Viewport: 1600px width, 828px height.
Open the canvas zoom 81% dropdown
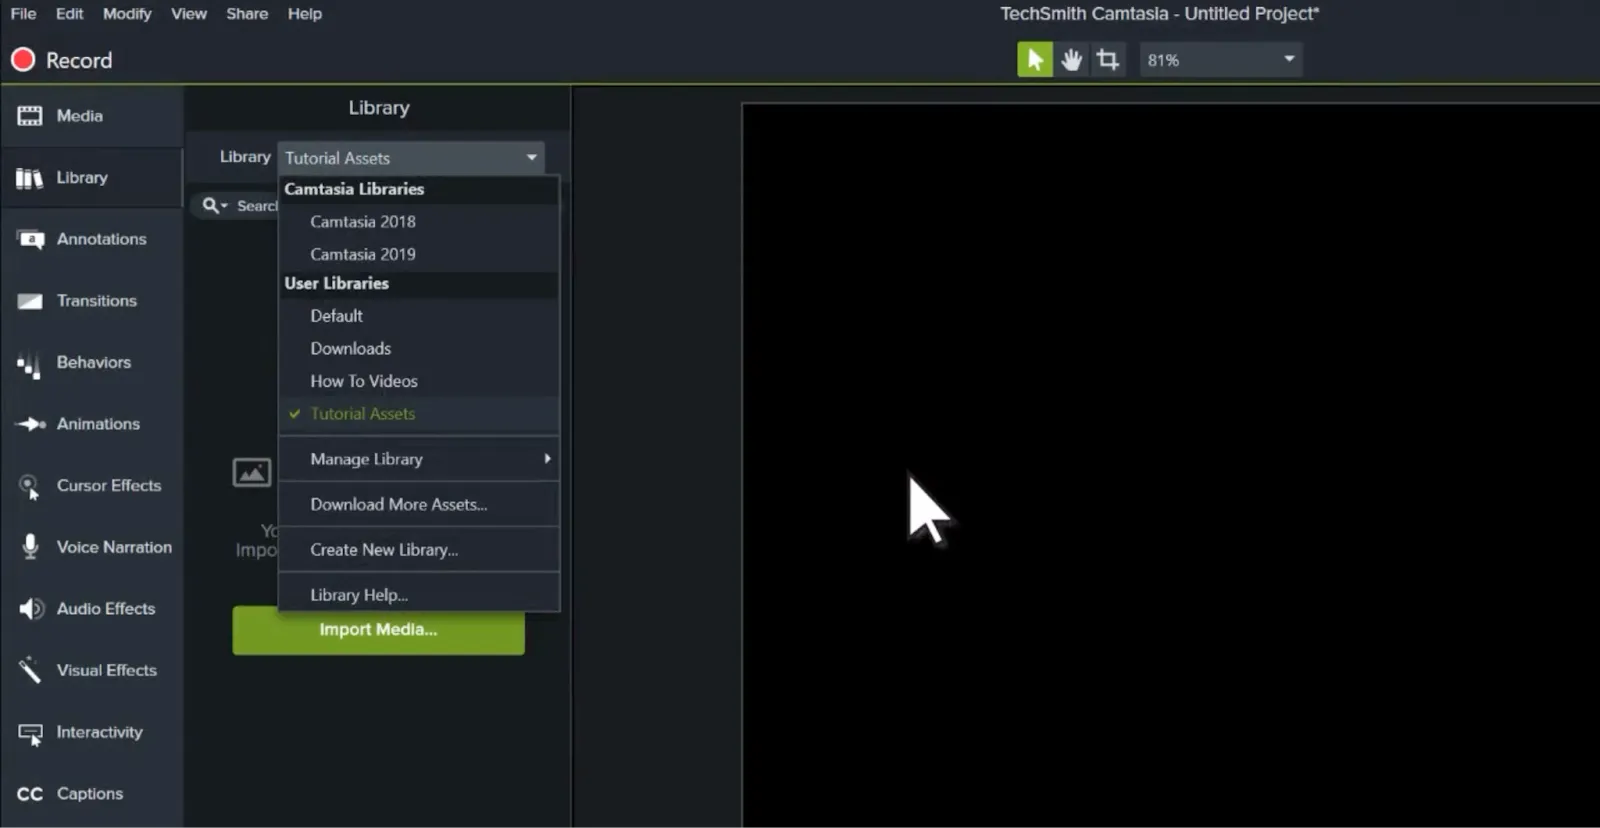[x=1221, y=60]
